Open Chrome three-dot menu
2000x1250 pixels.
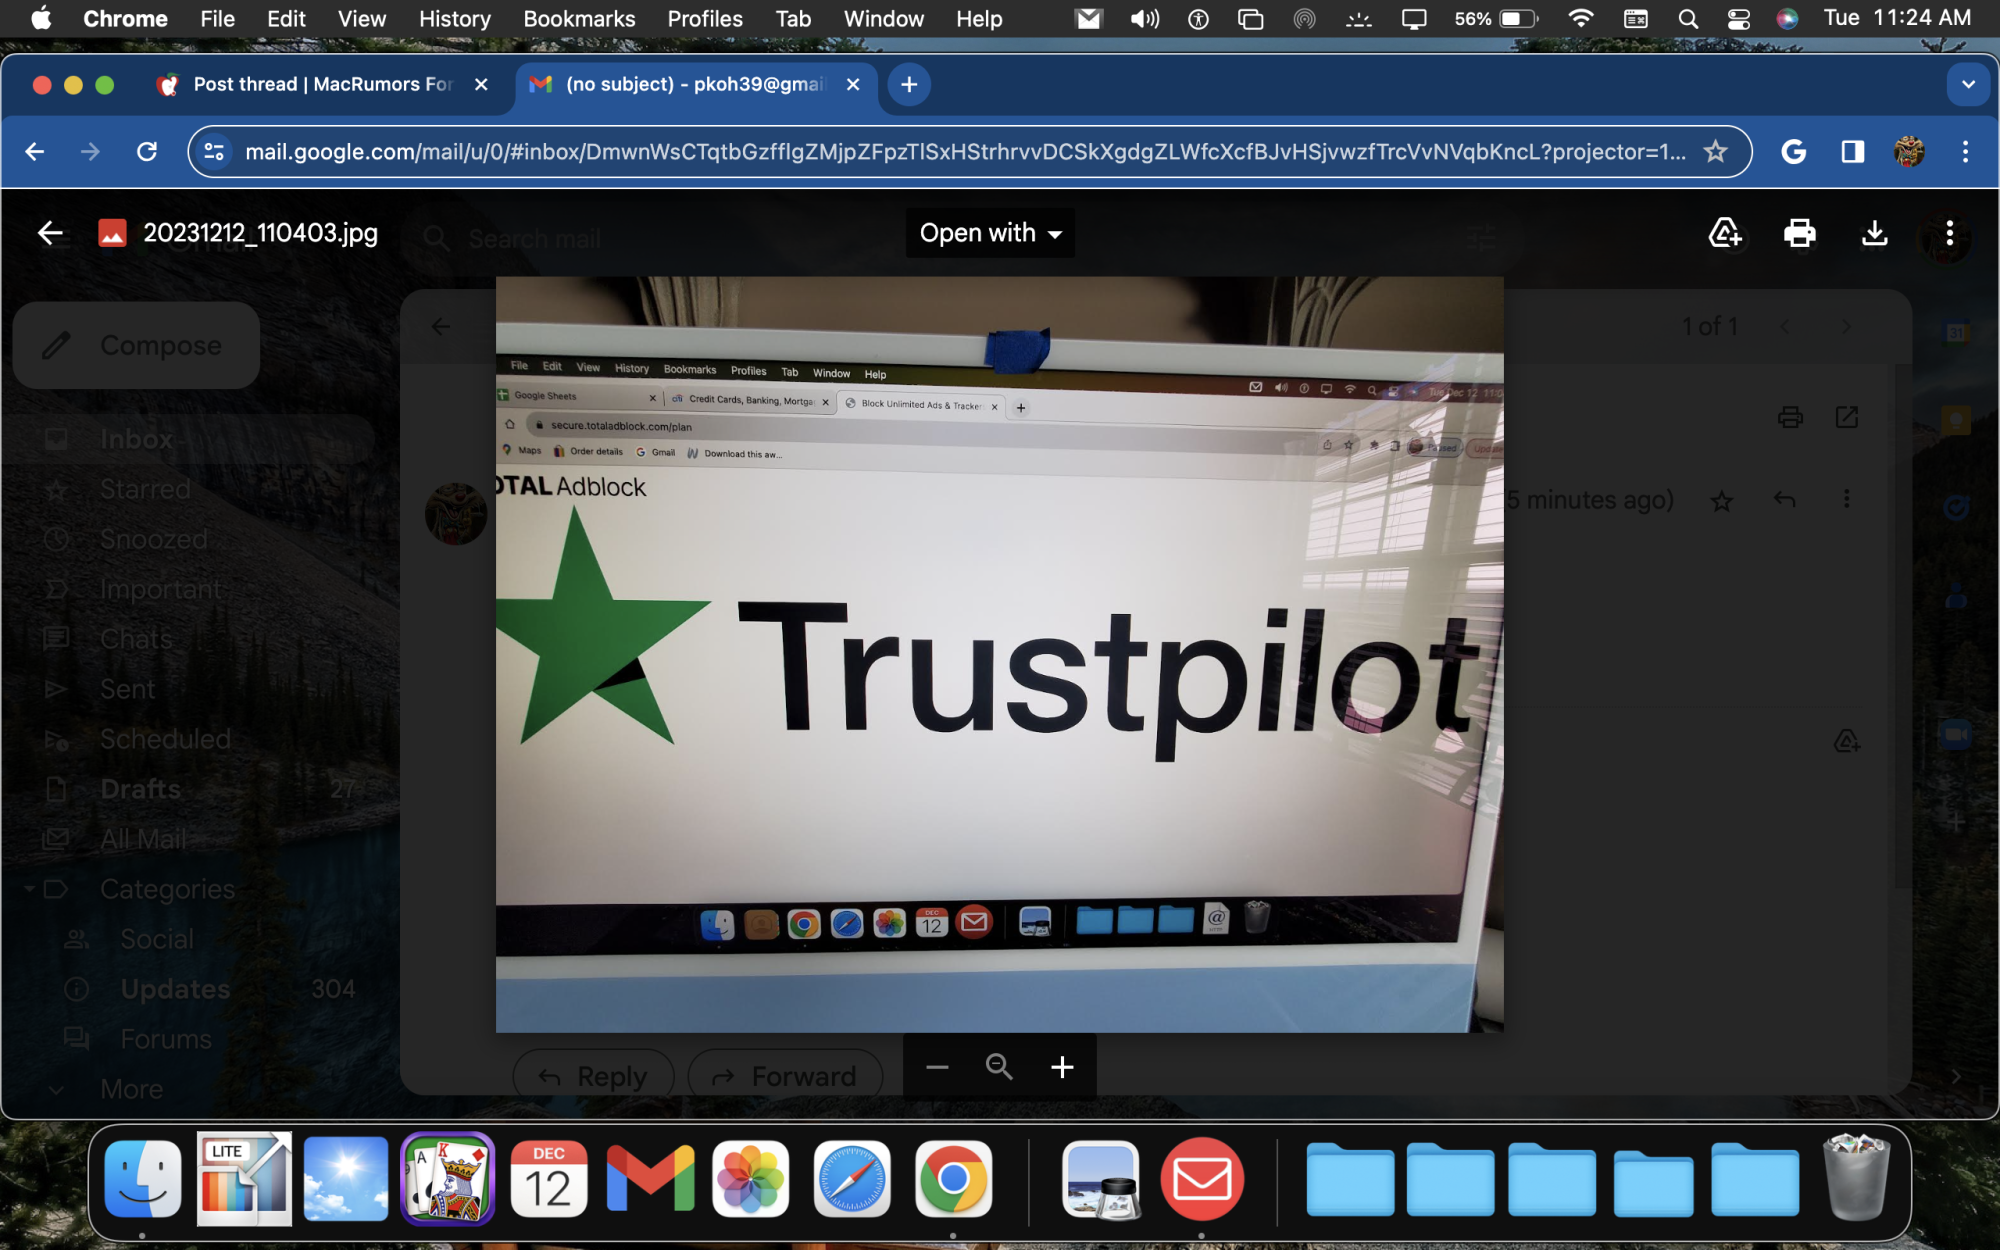click(x=1965, y=151)
